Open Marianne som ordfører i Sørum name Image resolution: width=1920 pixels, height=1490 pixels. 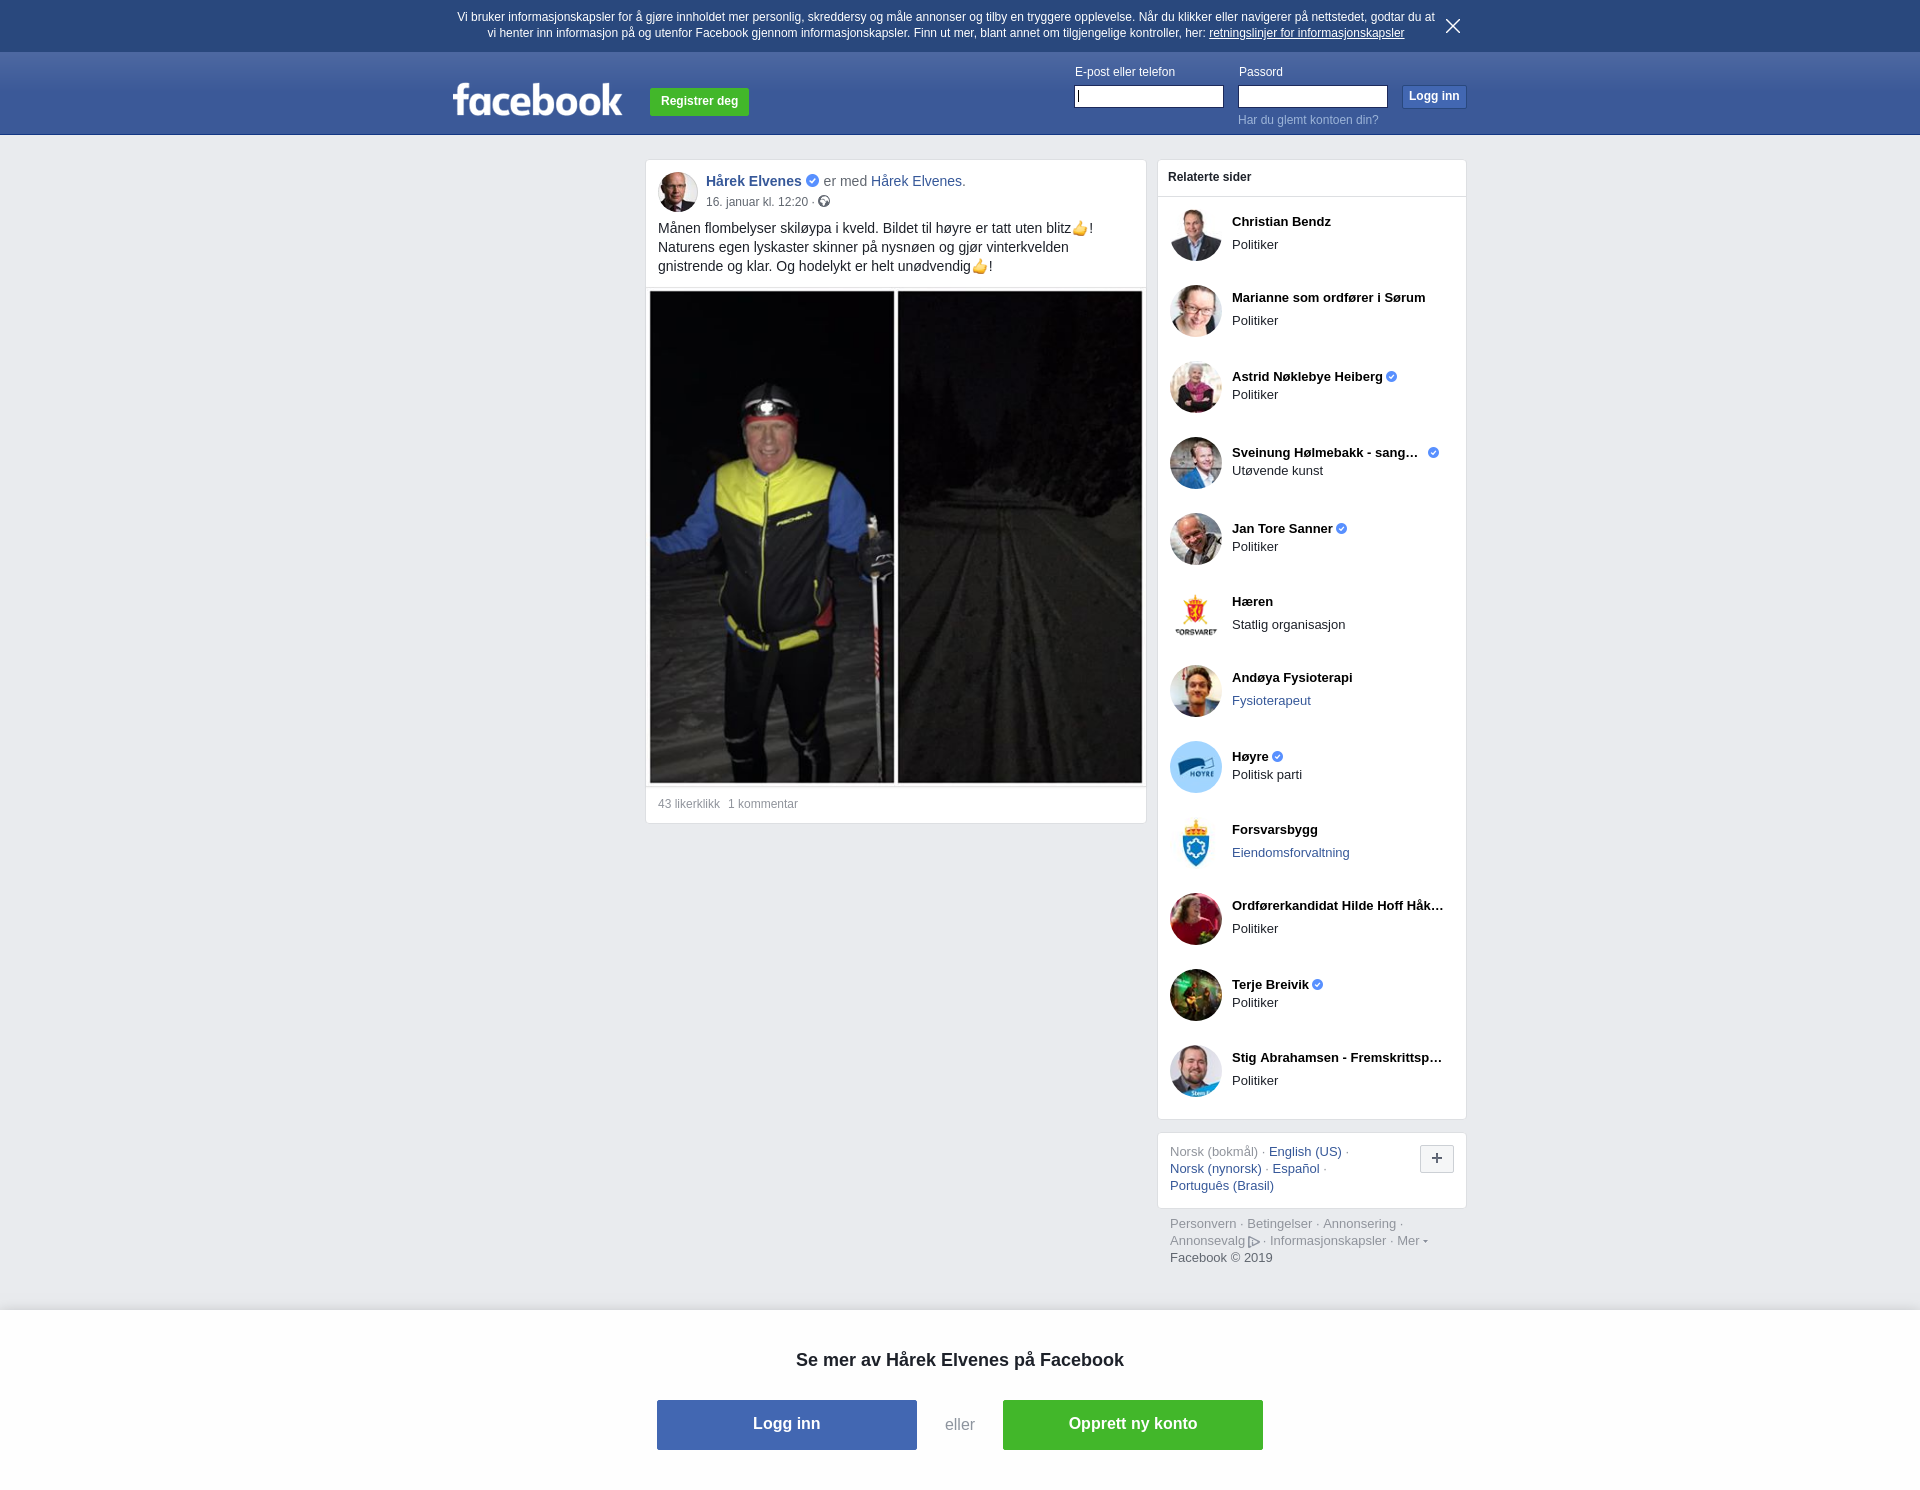tap(1328, 298)
